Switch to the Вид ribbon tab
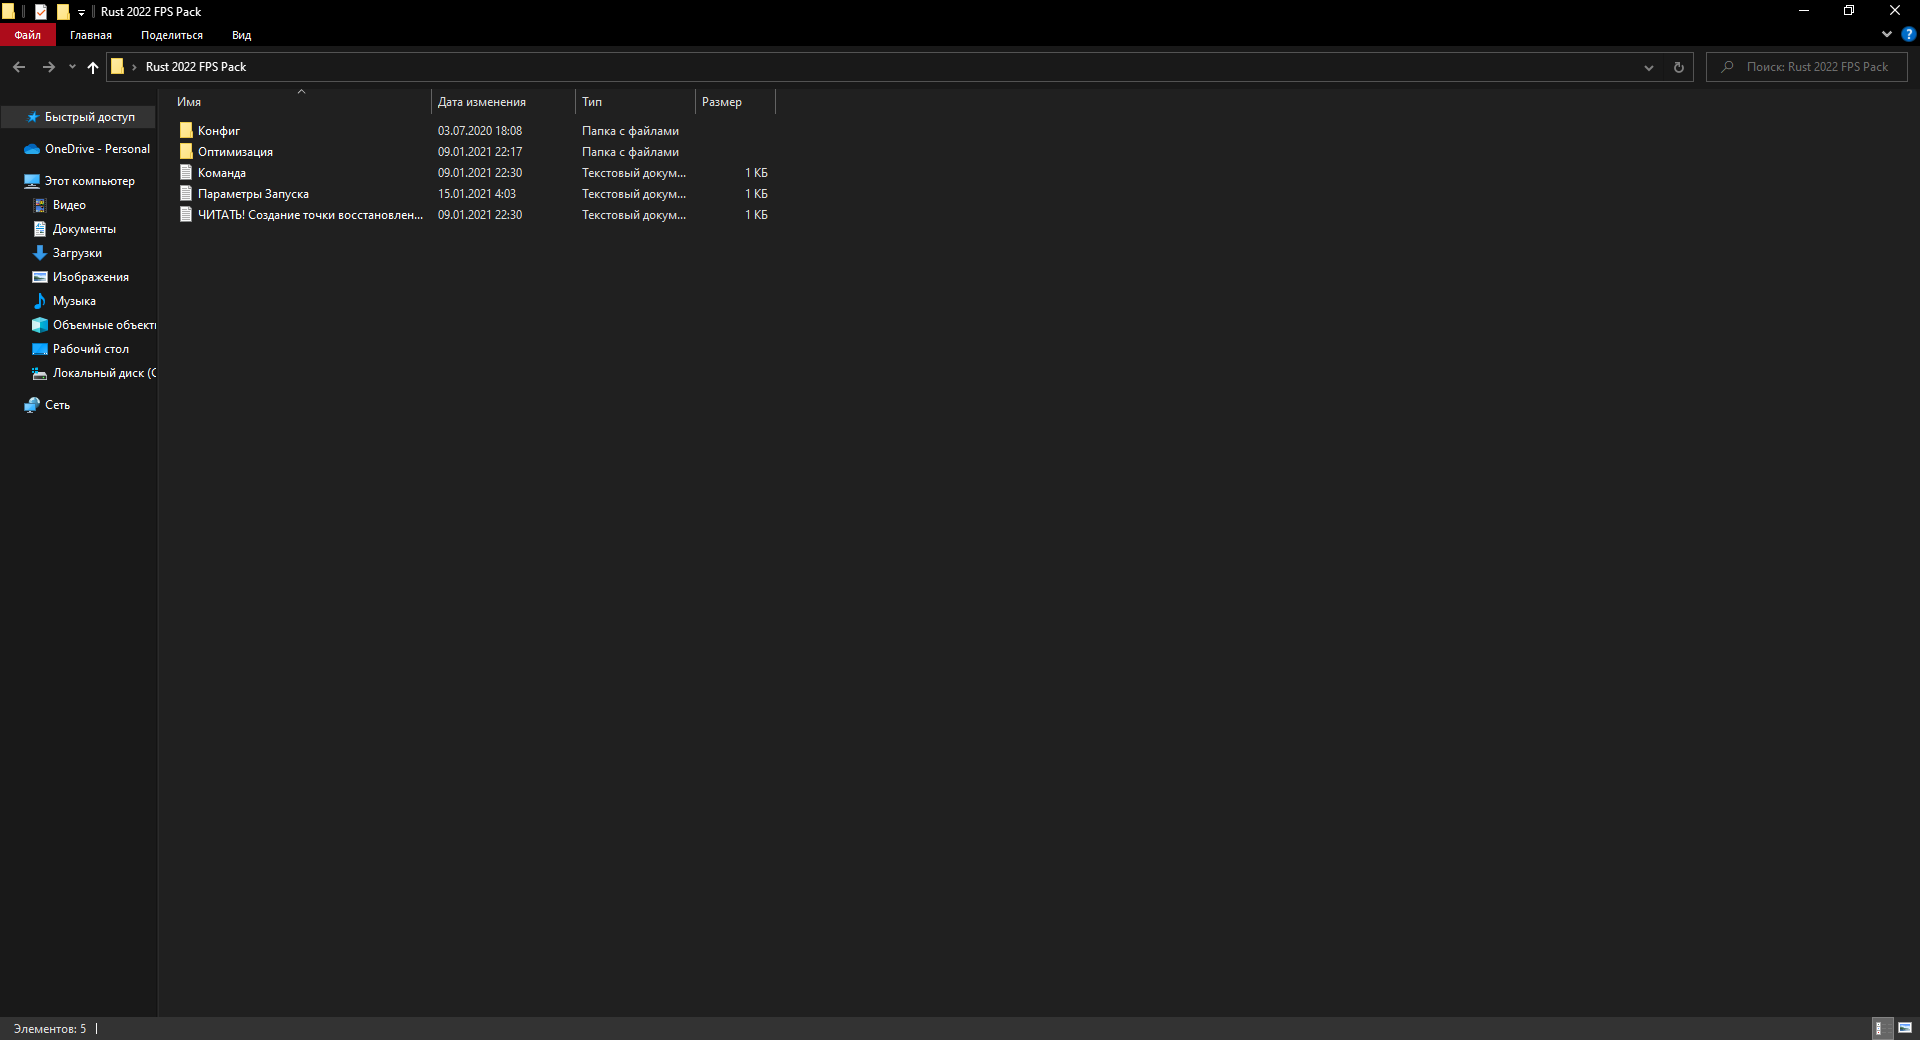 [242, 35]
